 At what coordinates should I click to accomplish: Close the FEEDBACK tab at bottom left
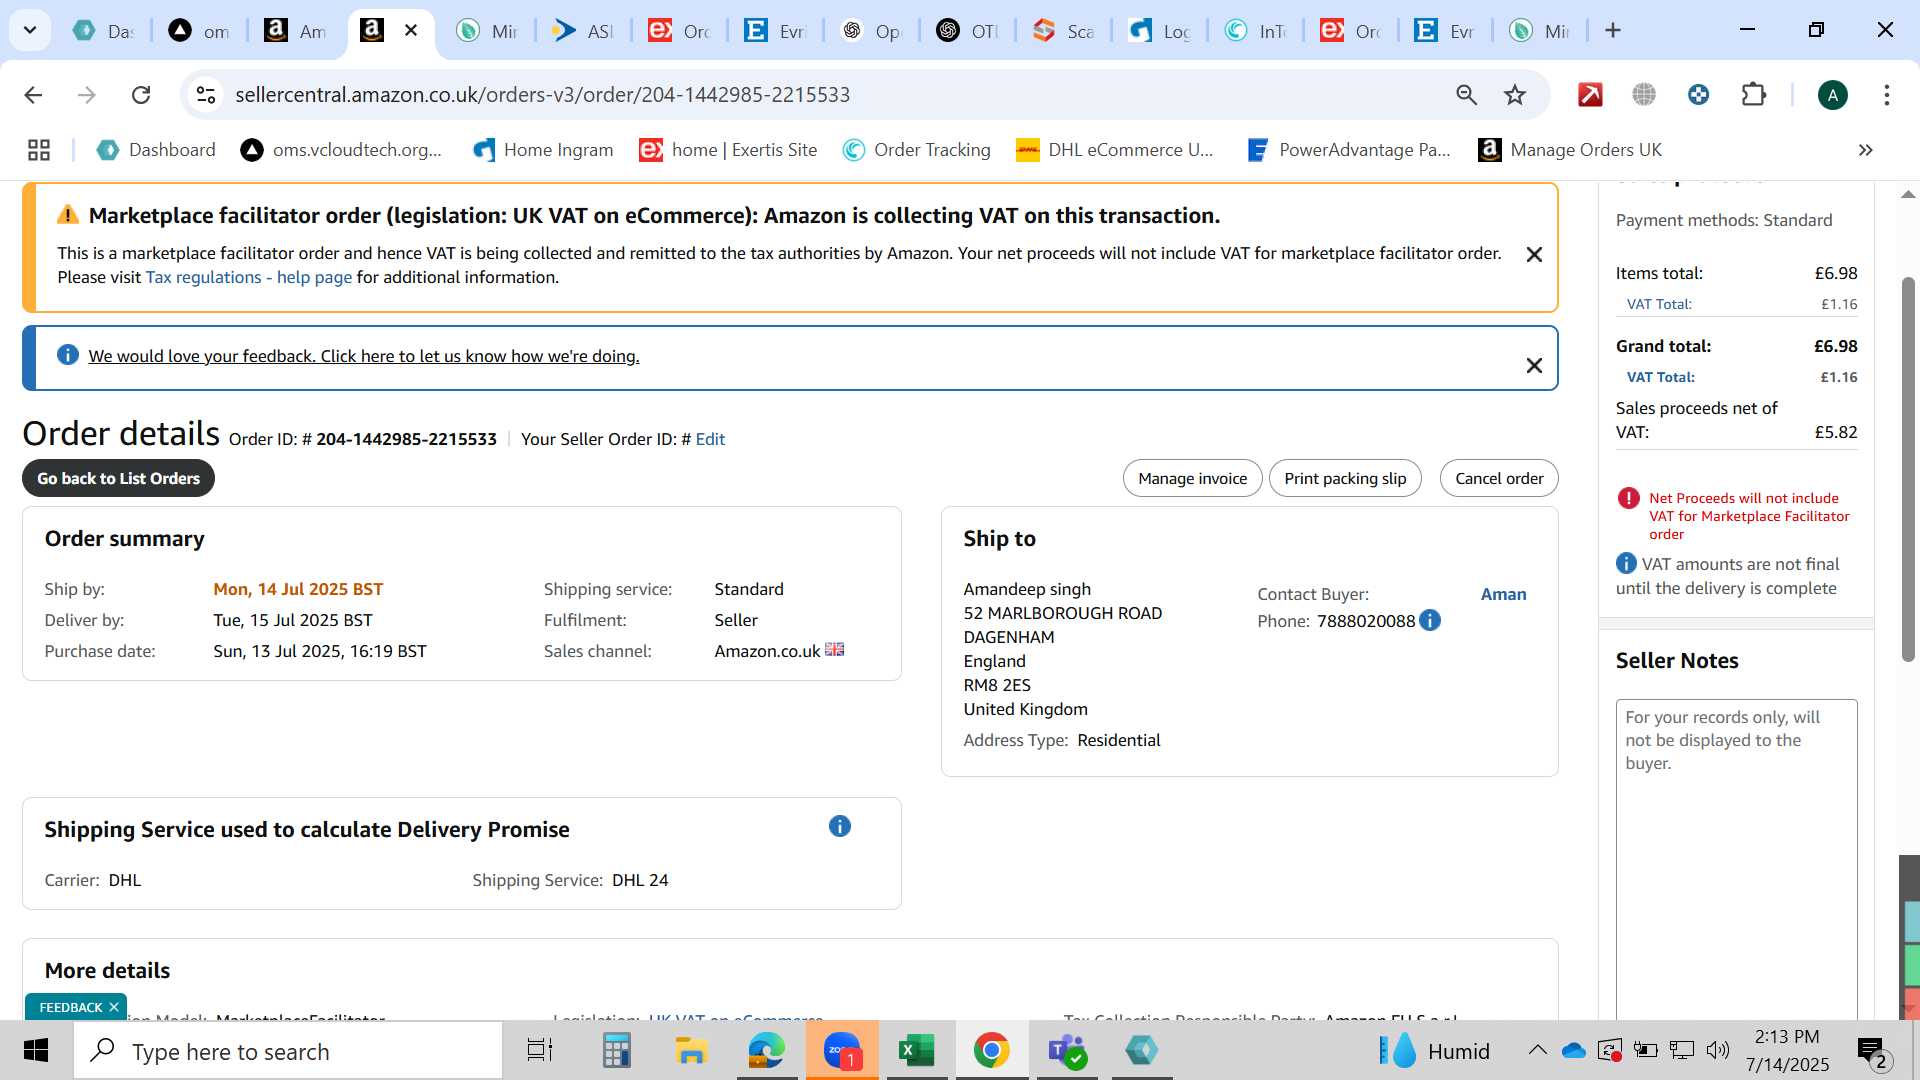click(114, 1007)
